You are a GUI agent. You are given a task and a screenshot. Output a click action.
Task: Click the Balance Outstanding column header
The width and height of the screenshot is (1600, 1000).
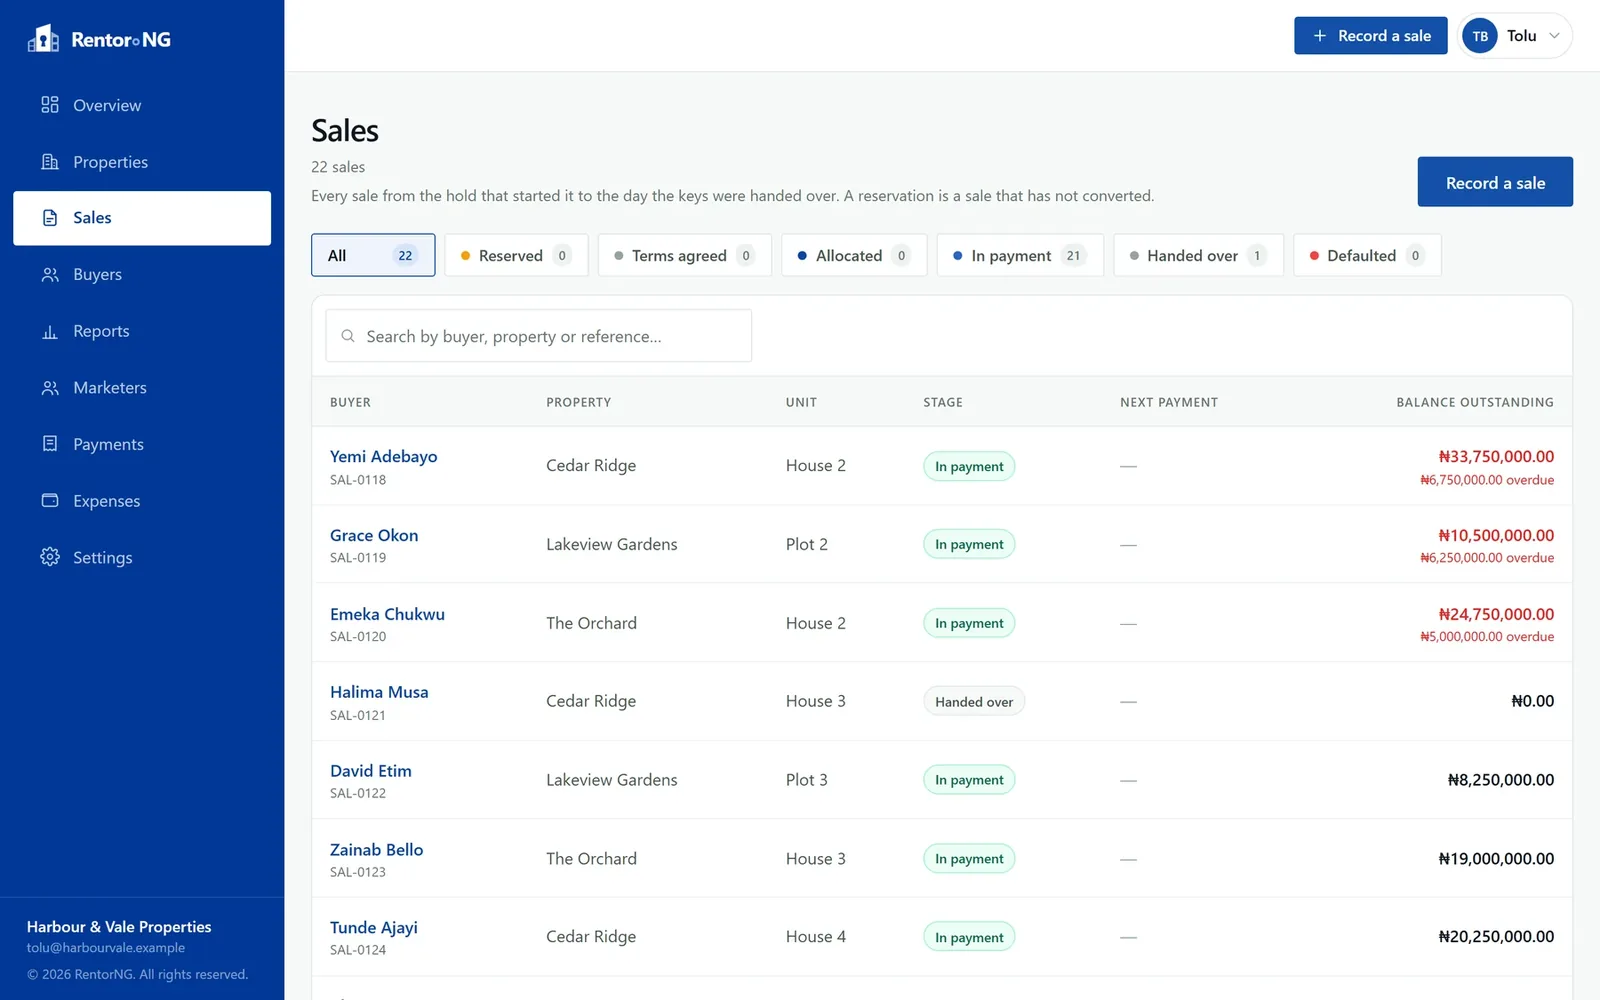click(1475, 402)
